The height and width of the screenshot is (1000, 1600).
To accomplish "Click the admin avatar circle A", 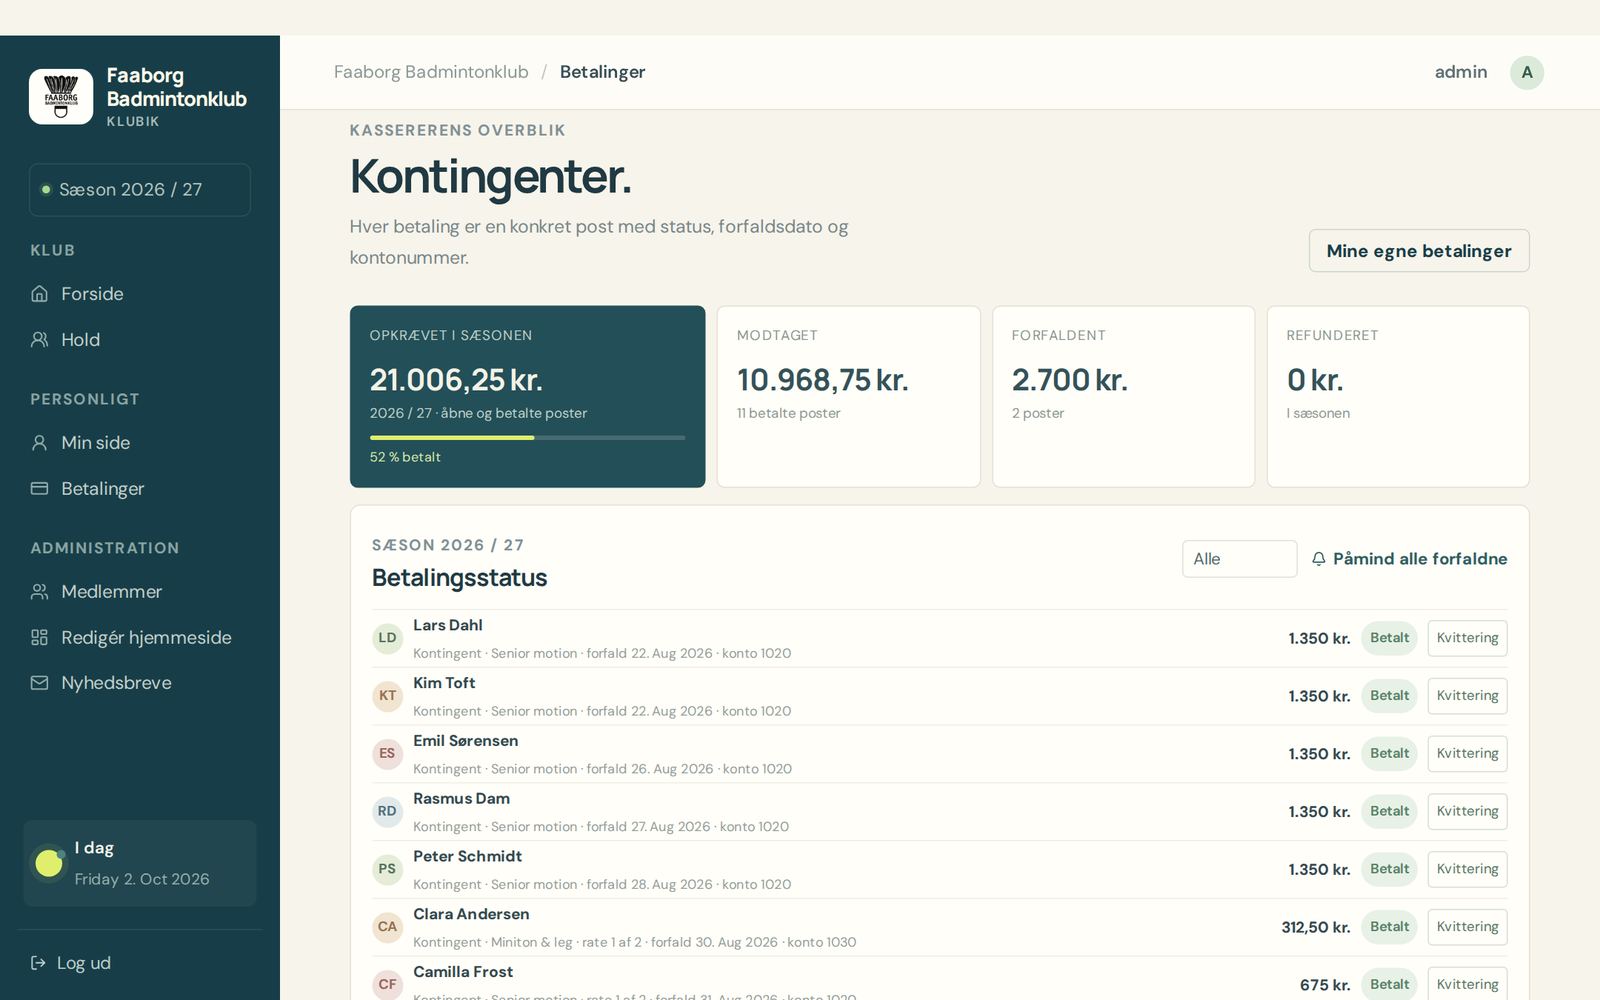I will pyautogui.click(x=1527, y=72).
